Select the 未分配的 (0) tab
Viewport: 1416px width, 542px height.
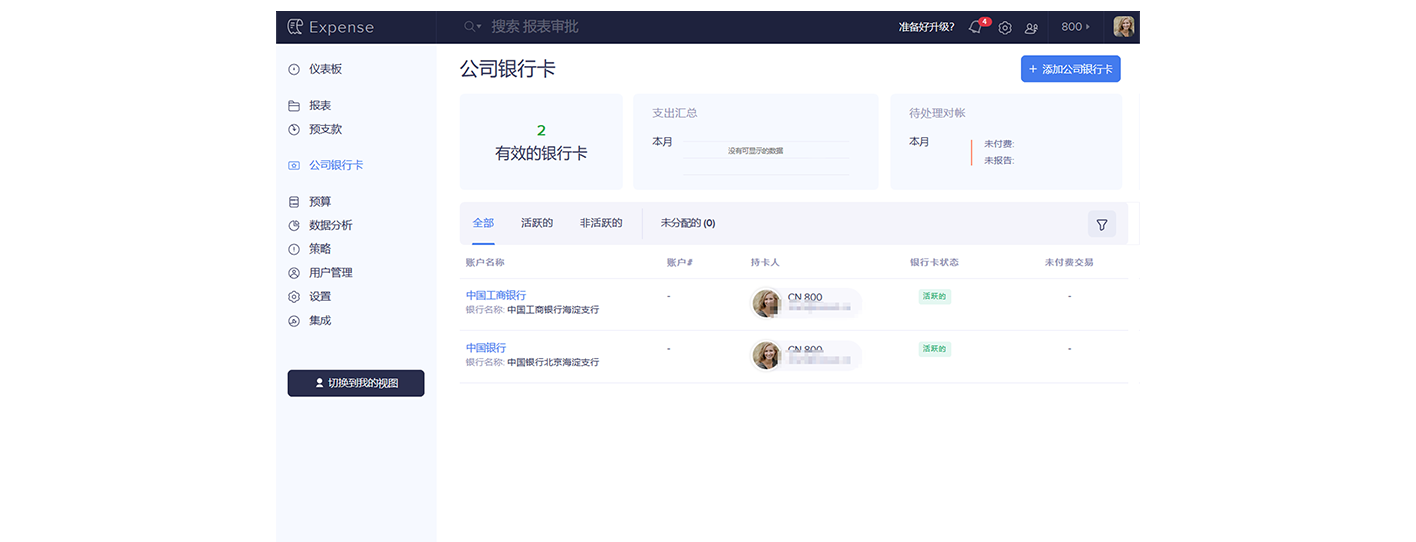[x=687, y=223]
